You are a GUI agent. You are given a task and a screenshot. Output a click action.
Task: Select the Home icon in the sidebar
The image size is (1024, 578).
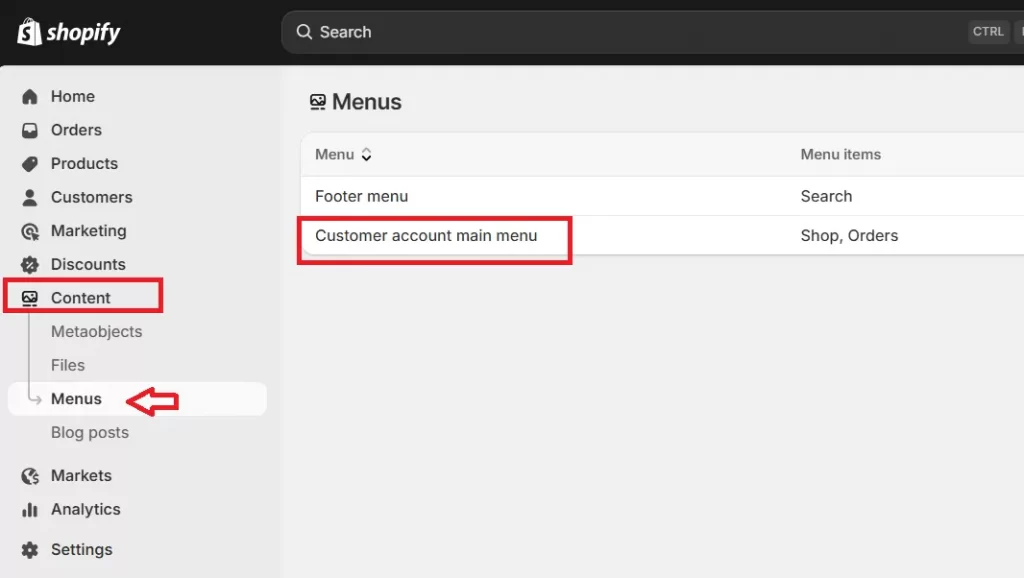[x=31, y=96]
